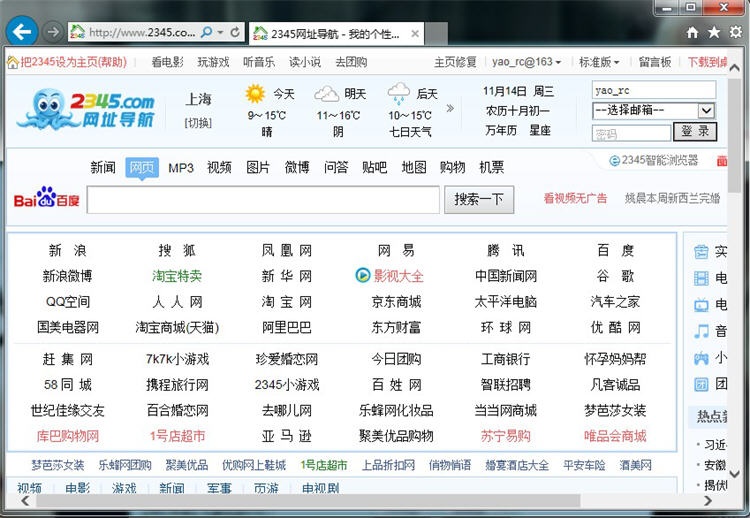Click the Baidu search input field
This screenshot has height=518, width=750.
click(263, 200)
